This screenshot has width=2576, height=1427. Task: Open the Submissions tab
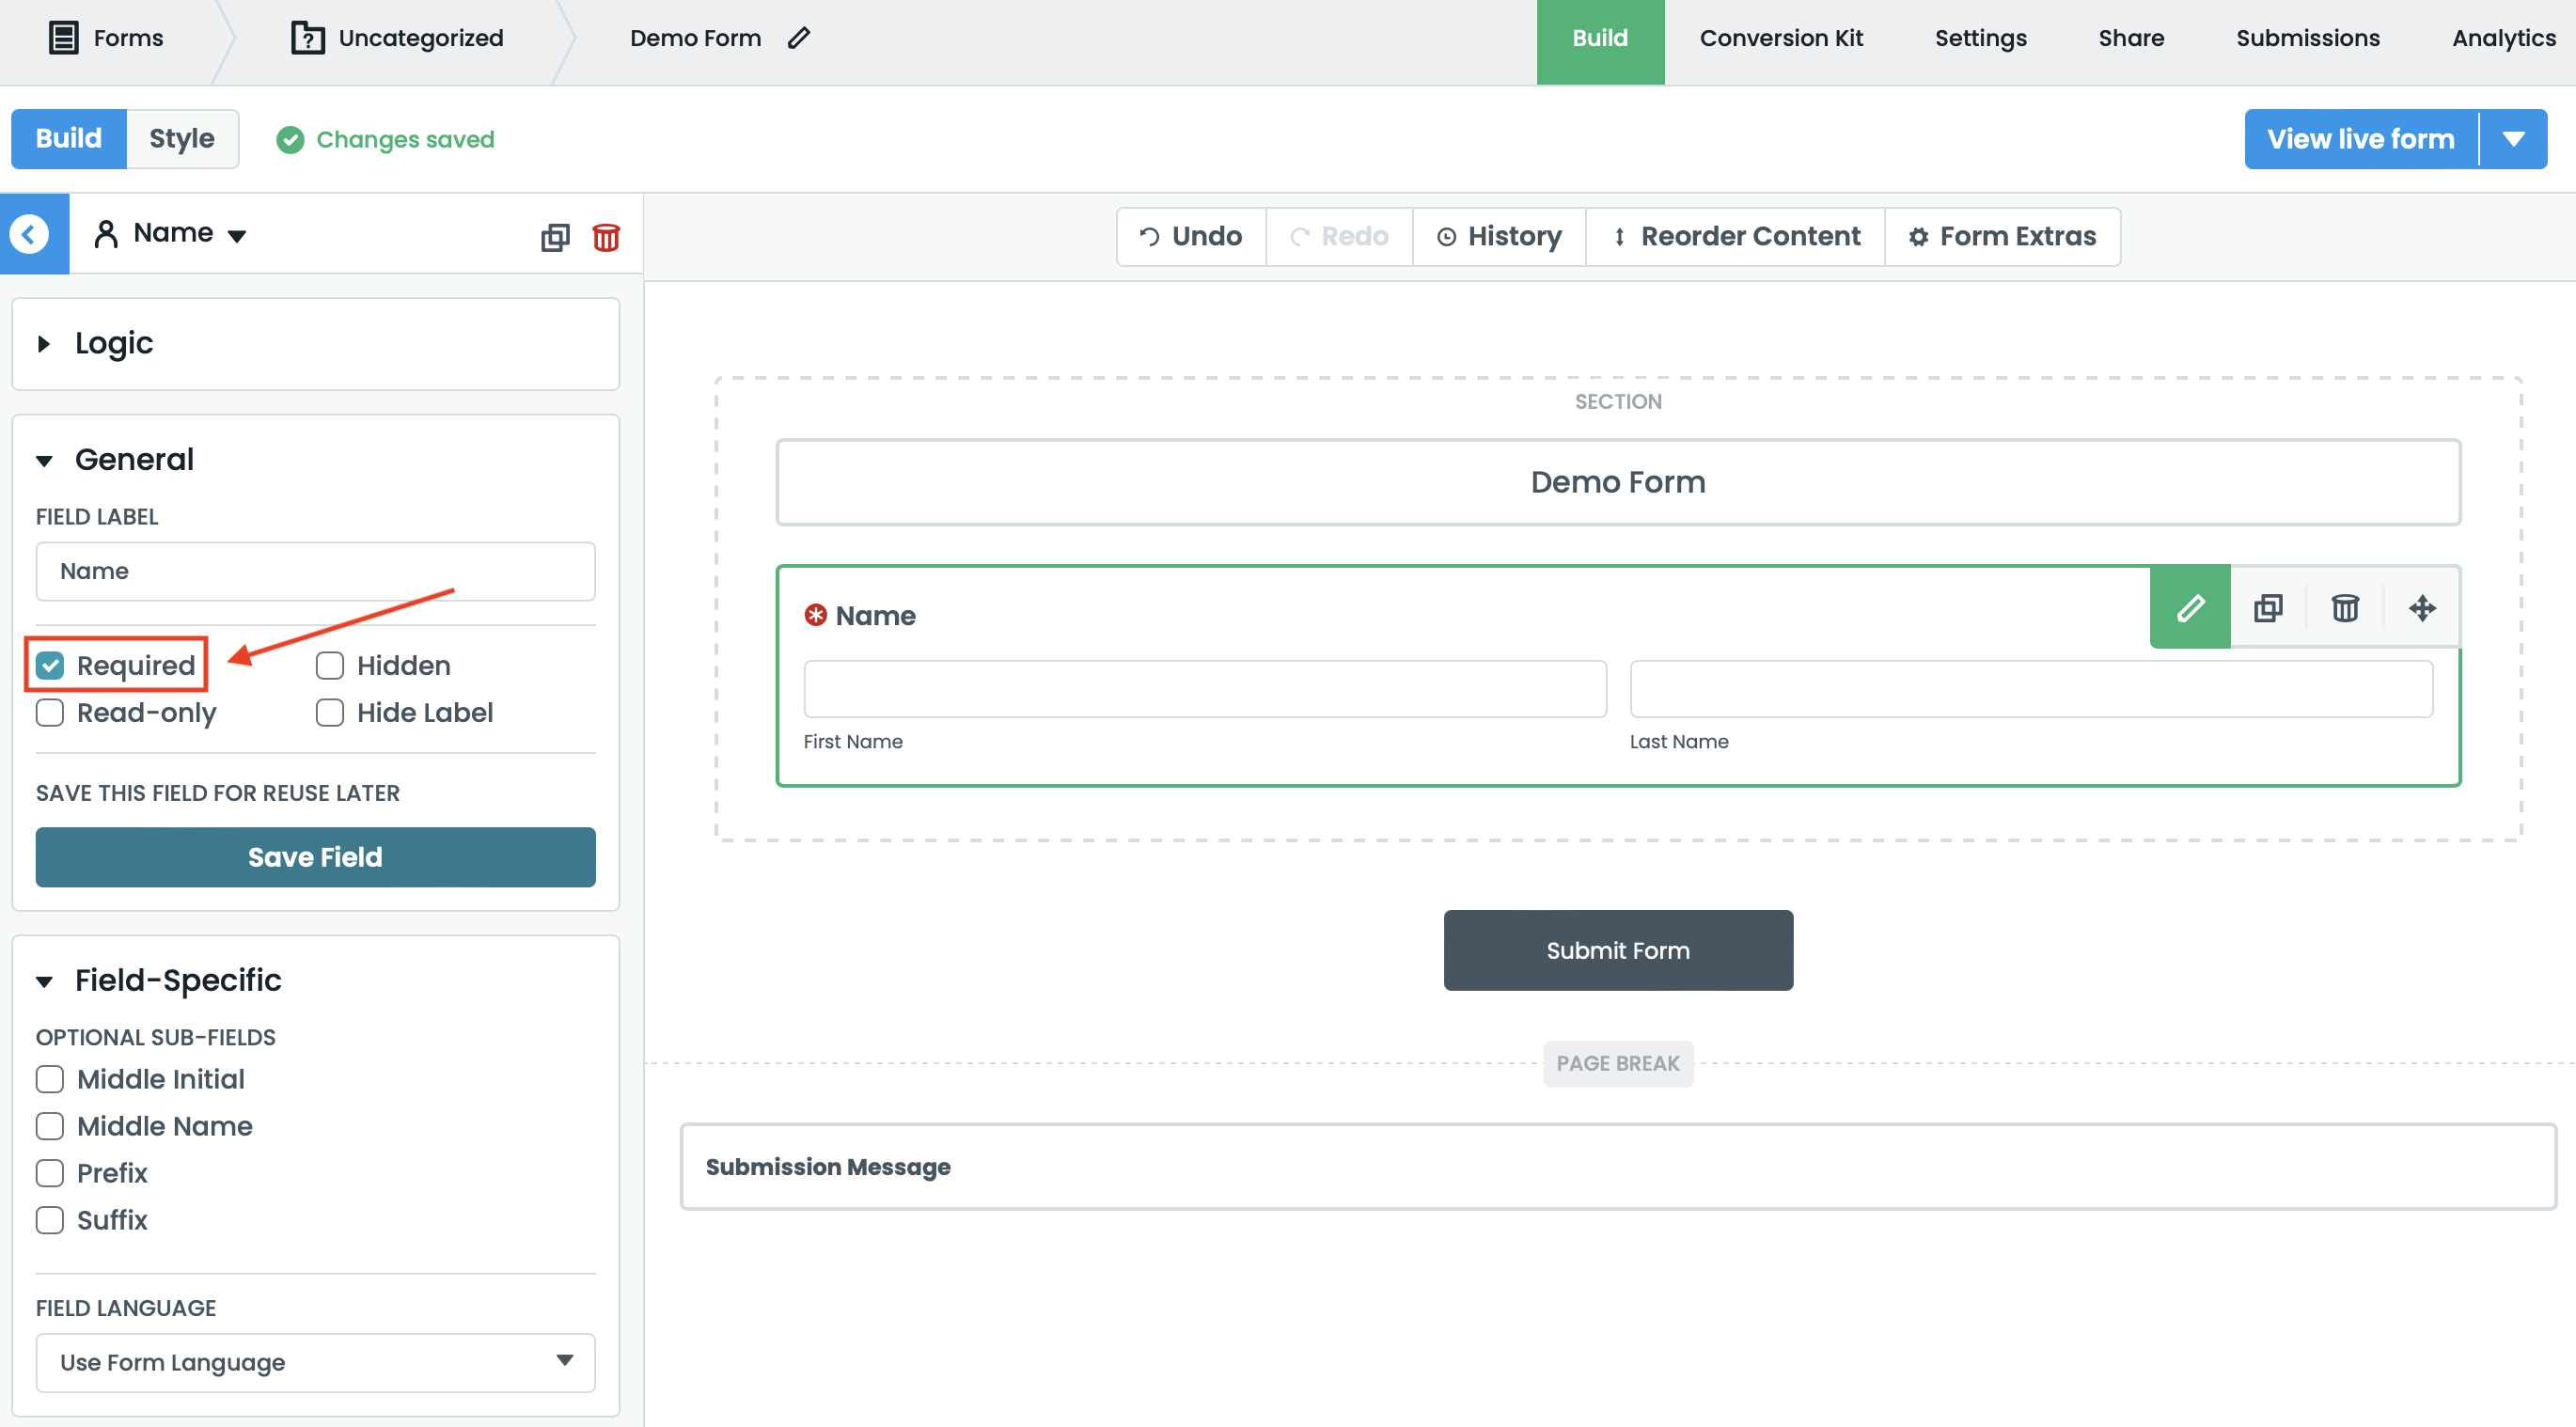pyautogui.click(x=2307, y=38)
